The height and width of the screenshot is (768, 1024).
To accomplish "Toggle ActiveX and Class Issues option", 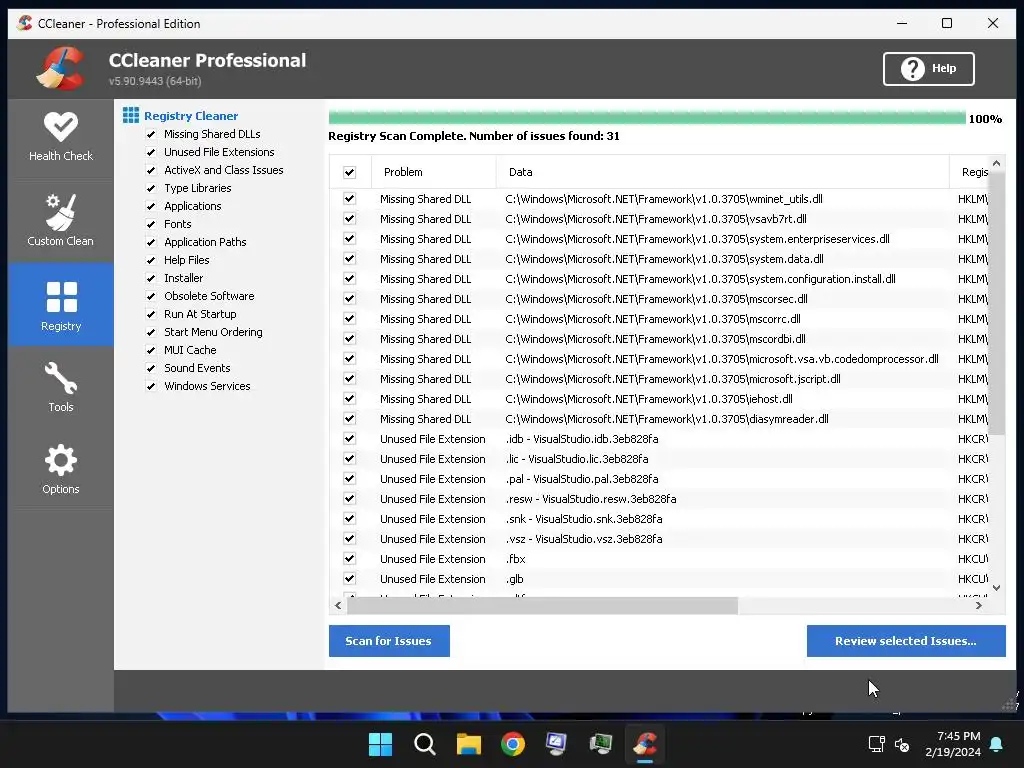I will point(151,170).
